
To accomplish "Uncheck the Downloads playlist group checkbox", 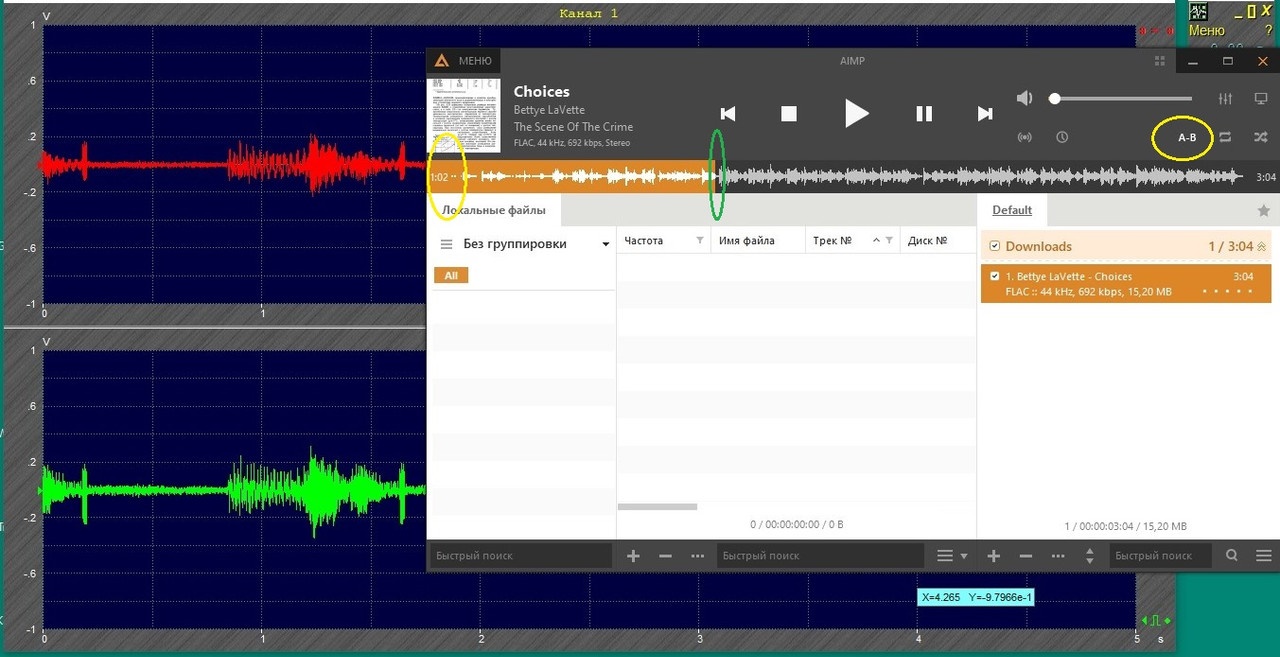I will point(994,246).
